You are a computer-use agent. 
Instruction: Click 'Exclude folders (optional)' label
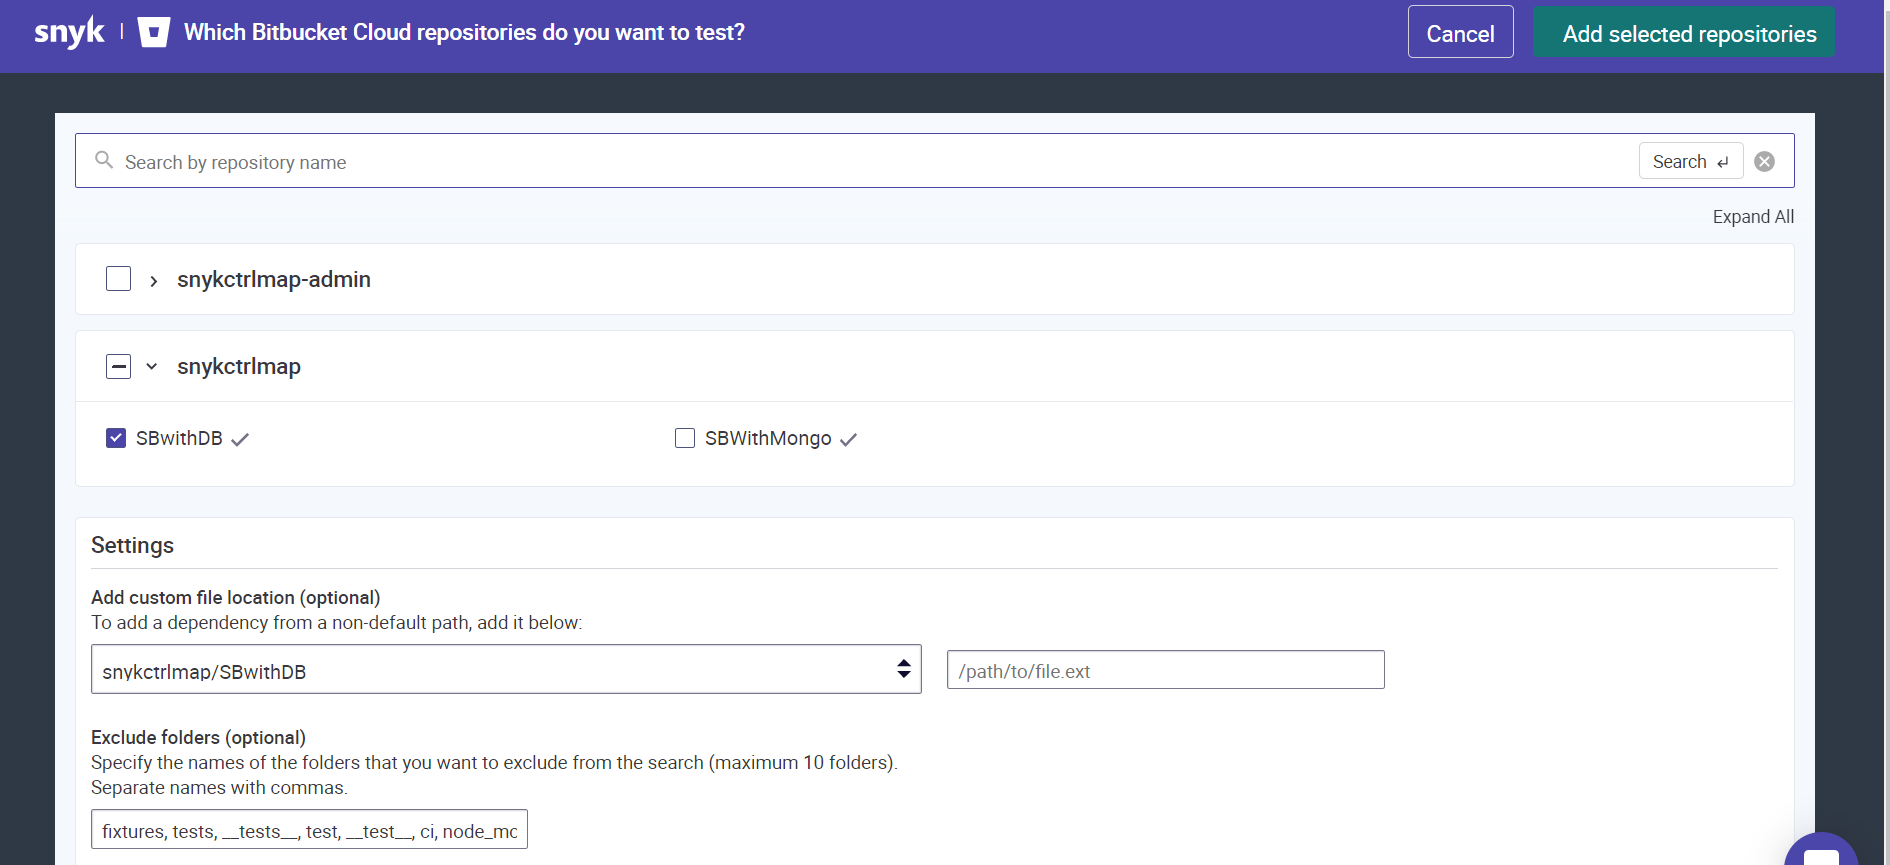click(x=198, y=737)
